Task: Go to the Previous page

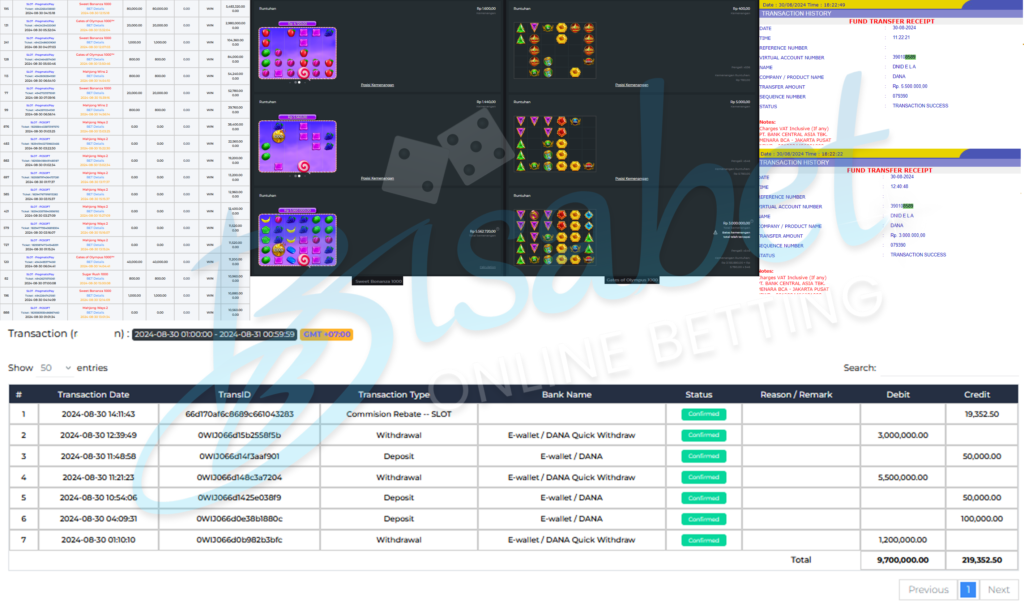Action: (x=928, y=589)
